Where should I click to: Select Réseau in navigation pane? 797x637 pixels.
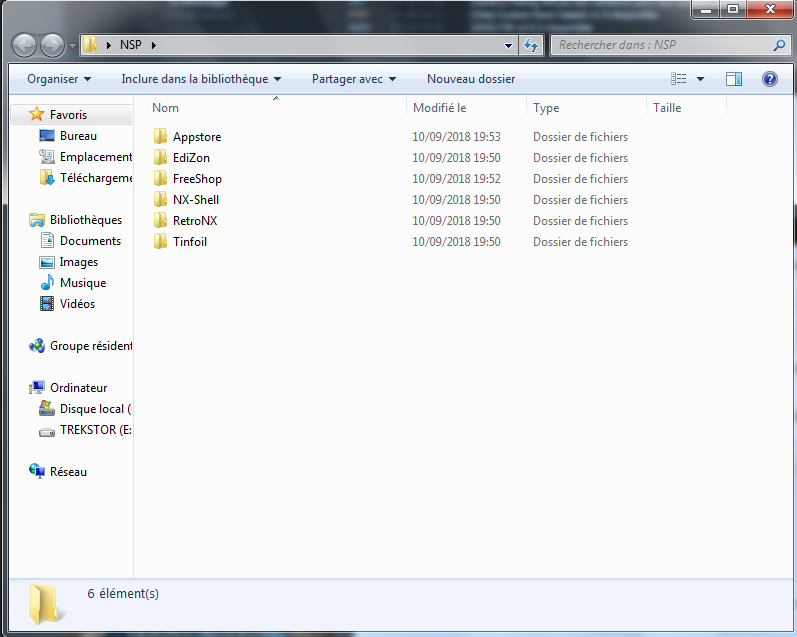click(x=68, y=472)
